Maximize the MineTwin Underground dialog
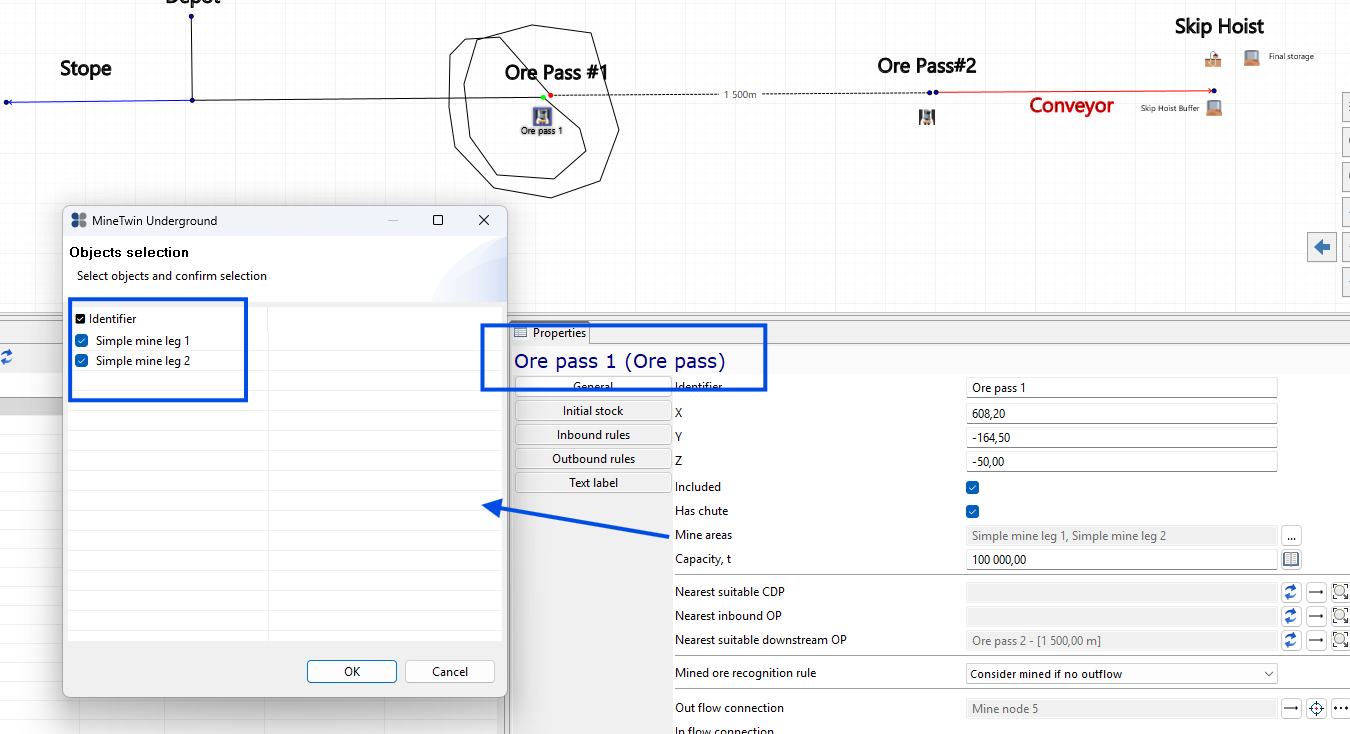 tap(438, 220)
